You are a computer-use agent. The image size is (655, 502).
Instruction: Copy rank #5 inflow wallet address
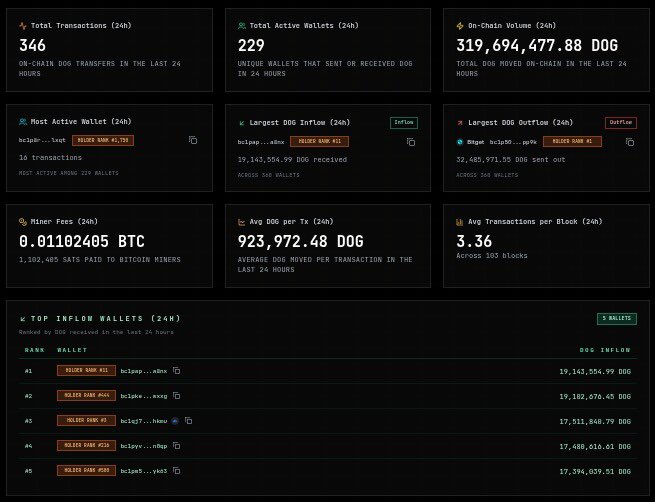tap(176, 470)
